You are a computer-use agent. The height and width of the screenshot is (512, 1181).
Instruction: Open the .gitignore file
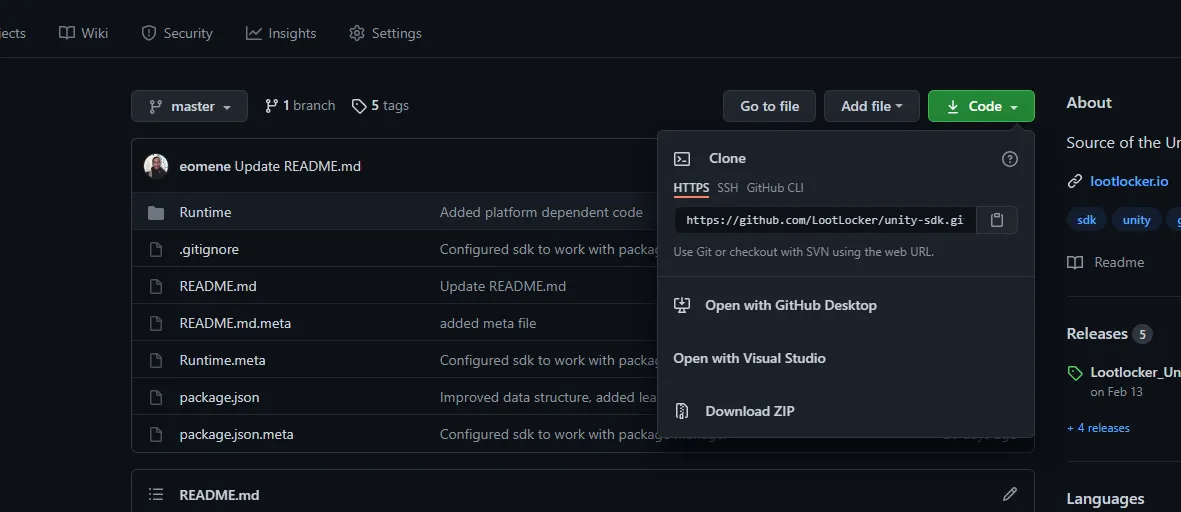tap(209, 249)
